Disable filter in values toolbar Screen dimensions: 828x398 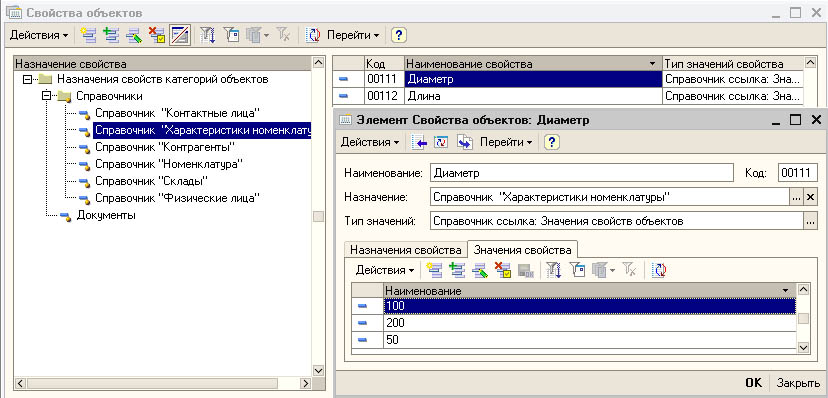(x=628, y=270)
